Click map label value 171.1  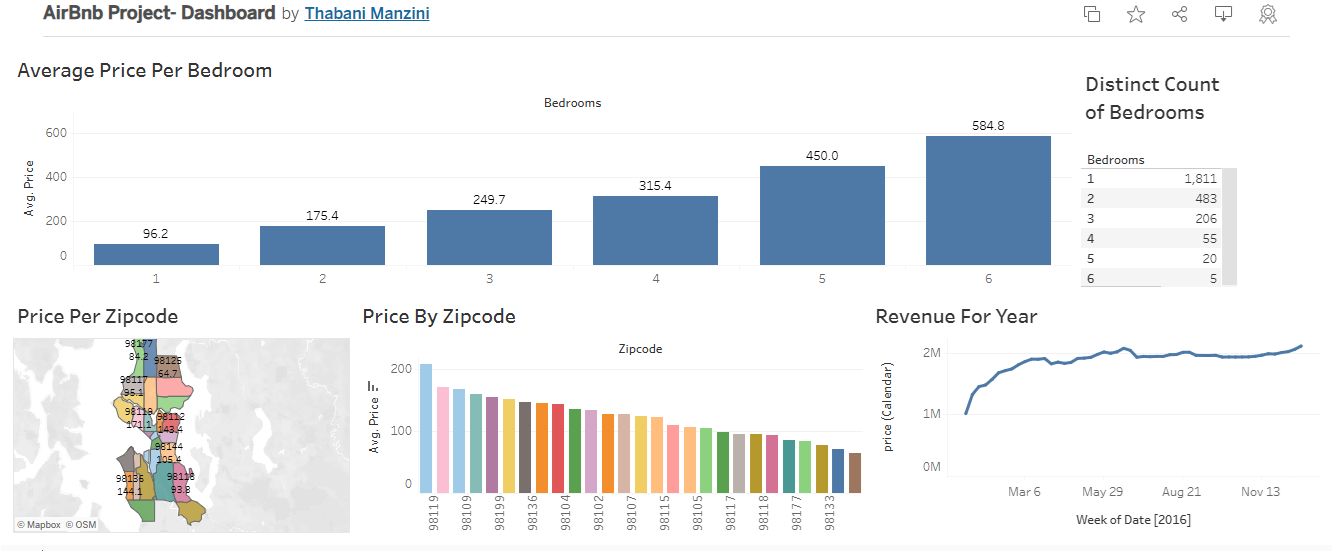click(139, 425)
